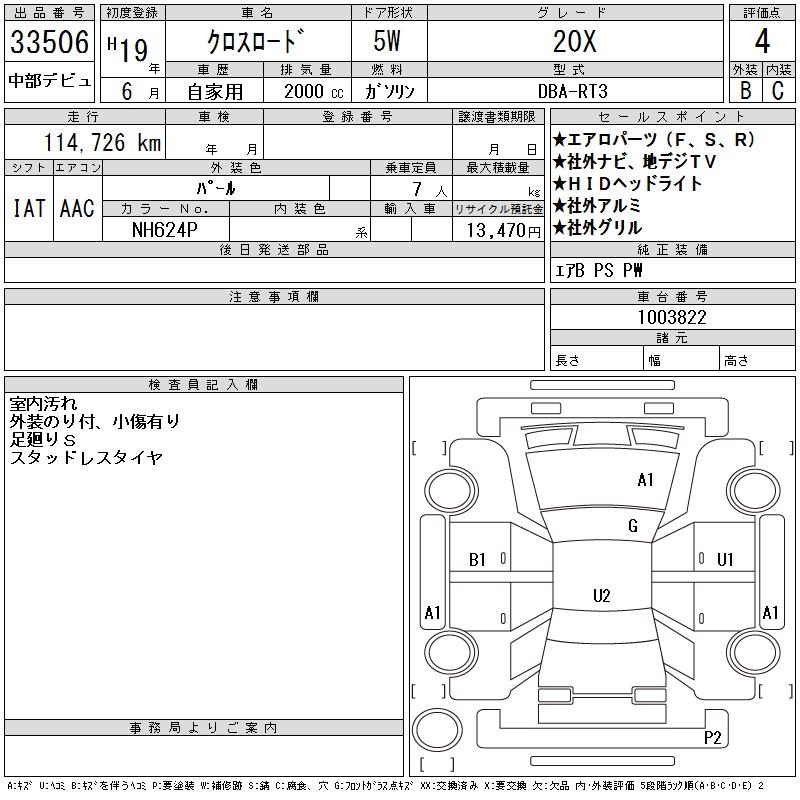The width and height of the screenshot is (800, 800).
Task: Select chassis number 1003822
Action: 672,317
